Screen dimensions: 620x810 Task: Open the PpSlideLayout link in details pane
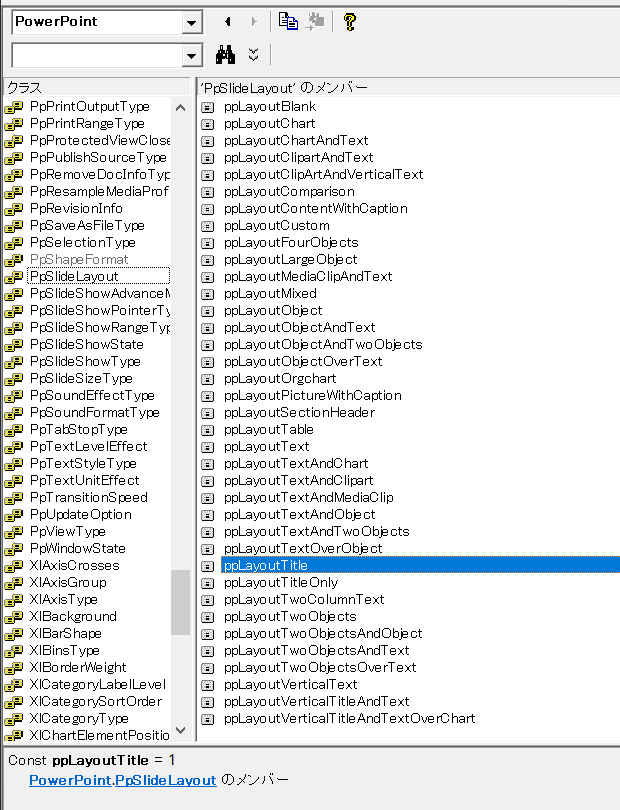pos(165,780)
